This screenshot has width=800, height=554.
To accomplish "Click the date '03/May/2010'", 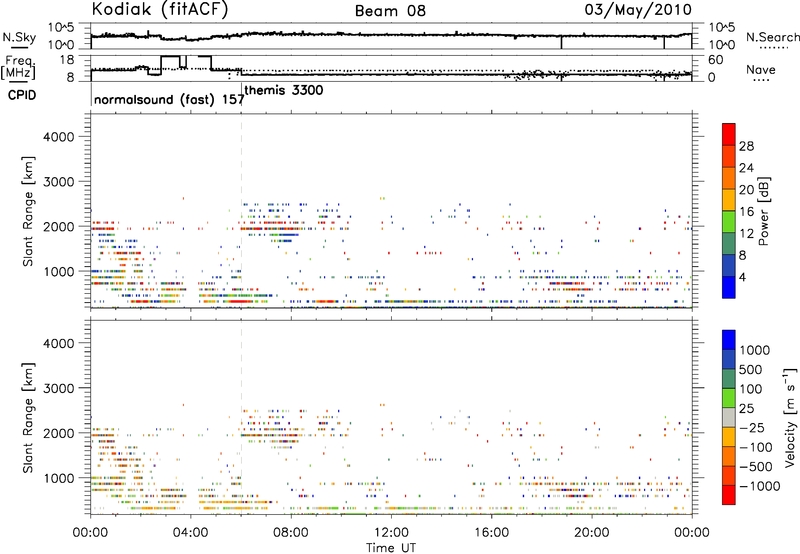I will tap(638, 10).
